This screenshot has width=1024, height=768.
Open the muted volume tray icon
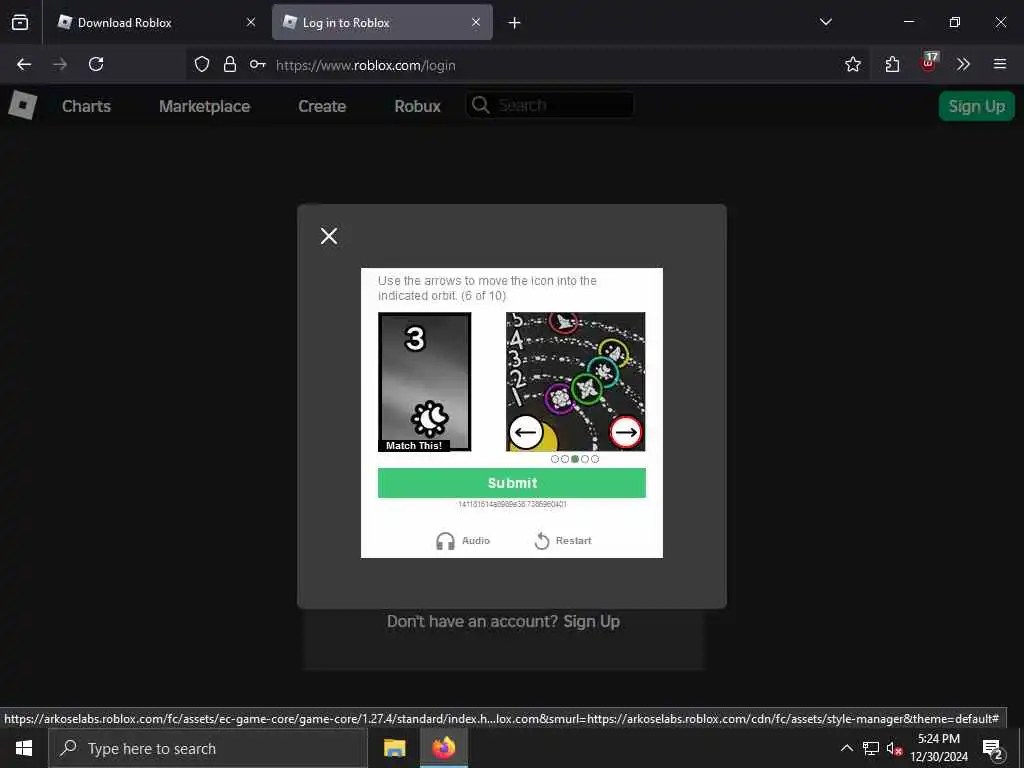[894, 748]
